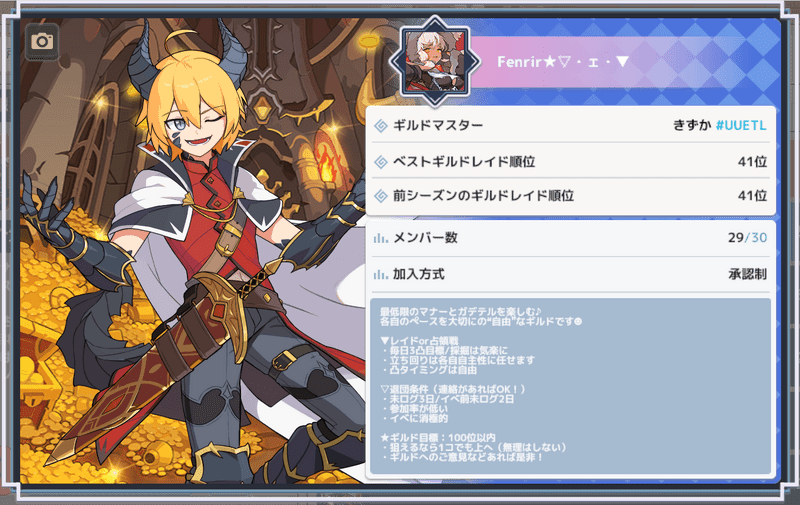Click the diamond icon beside 前シーズンのギルドレイド順位
The image size is (800, 505).
(381, 196)
